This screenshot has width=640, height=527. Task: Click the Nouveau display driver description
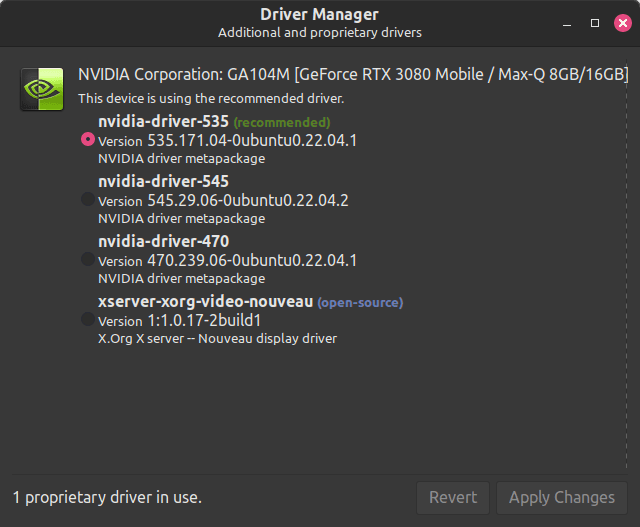[x=218, y=338]
